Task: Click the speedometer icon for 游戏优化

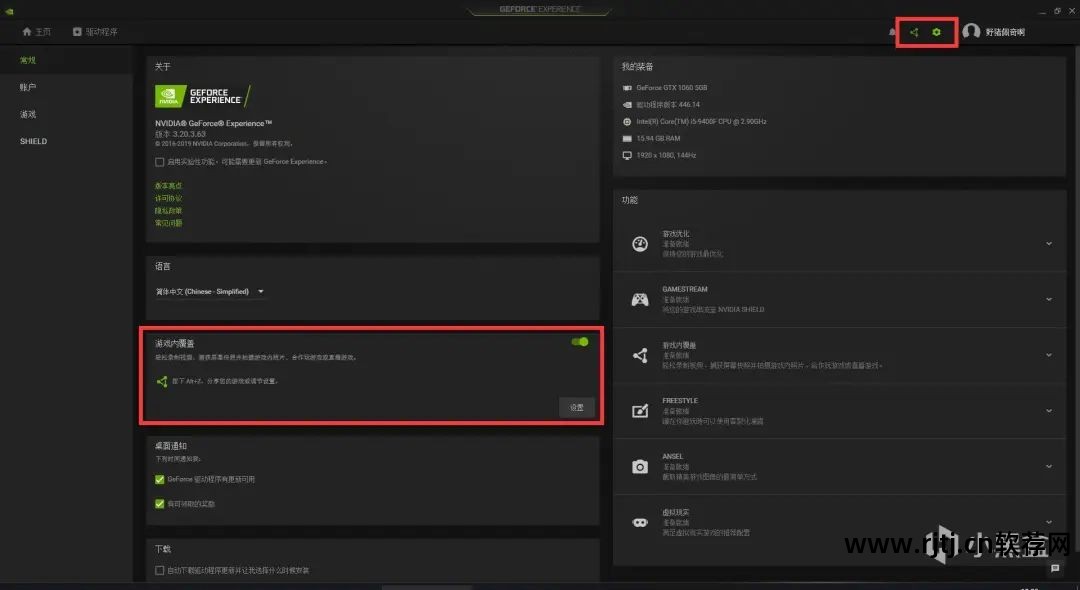Action: 640,244
